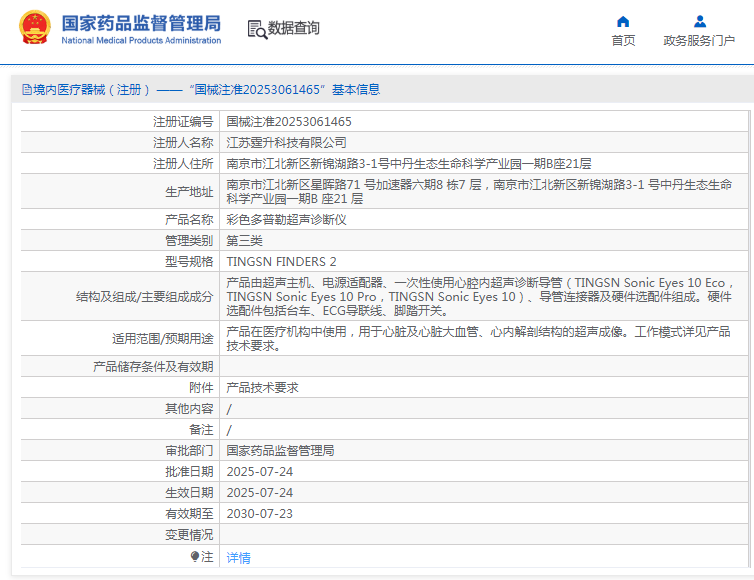Screen dimensions: 754x580
Task: Click approval date 2025-07-24 in 批准日期 row
Action: 260,472
